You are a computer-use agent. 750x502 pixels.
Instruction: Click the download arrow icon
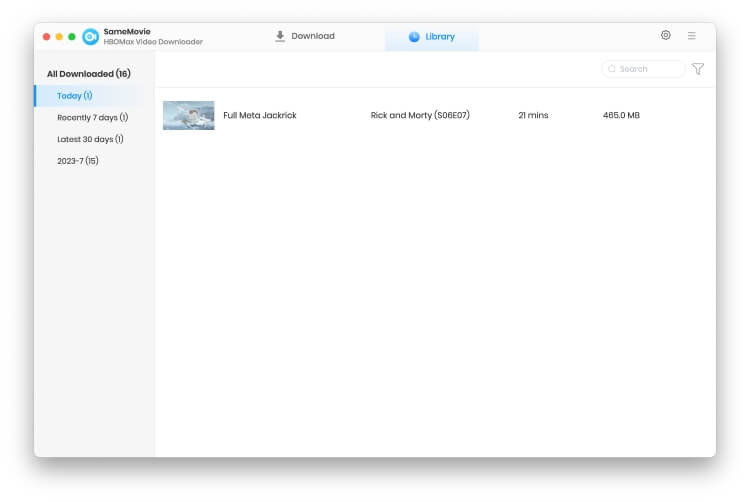click(280, 36)
